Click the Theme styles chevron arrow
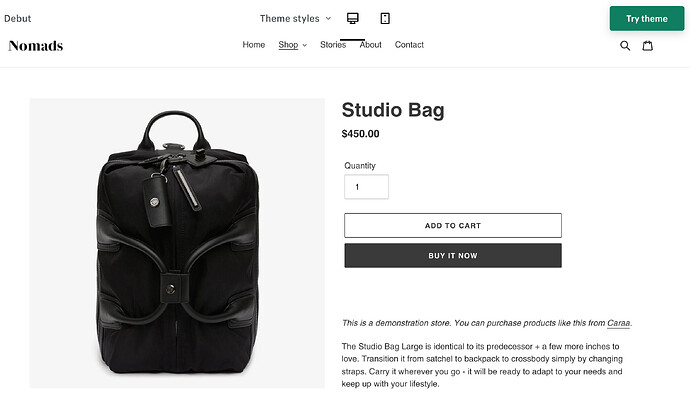690x394 pixels. 328,18
